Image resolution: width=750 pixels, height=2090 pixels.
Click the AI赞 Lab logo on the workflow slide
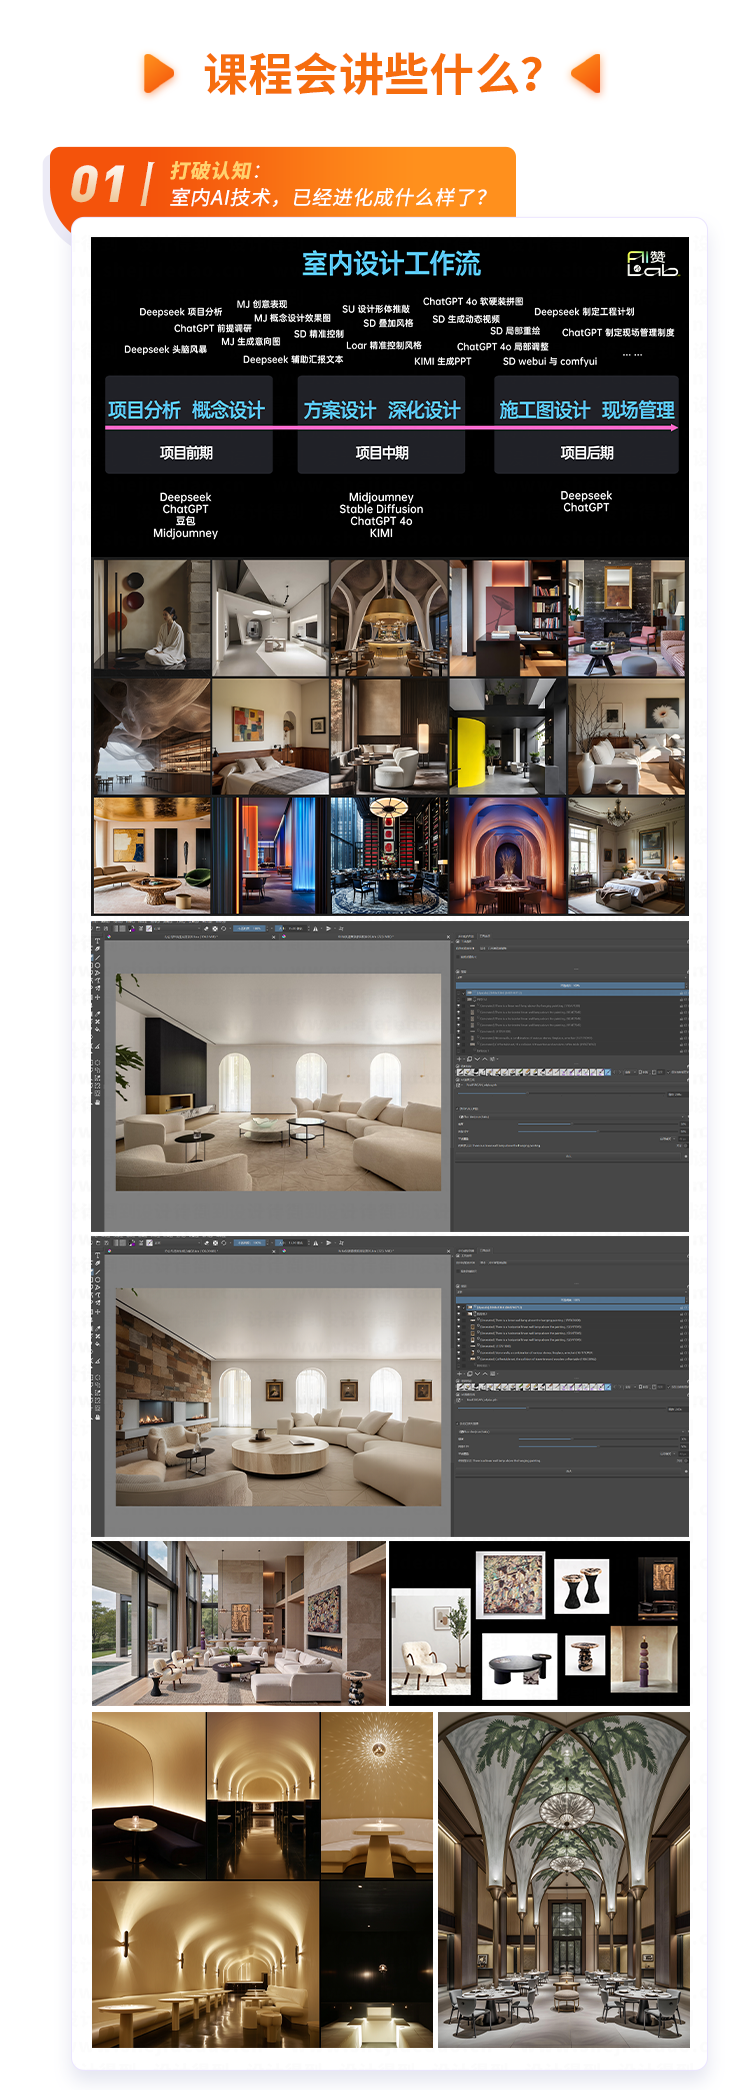[652, 264]
